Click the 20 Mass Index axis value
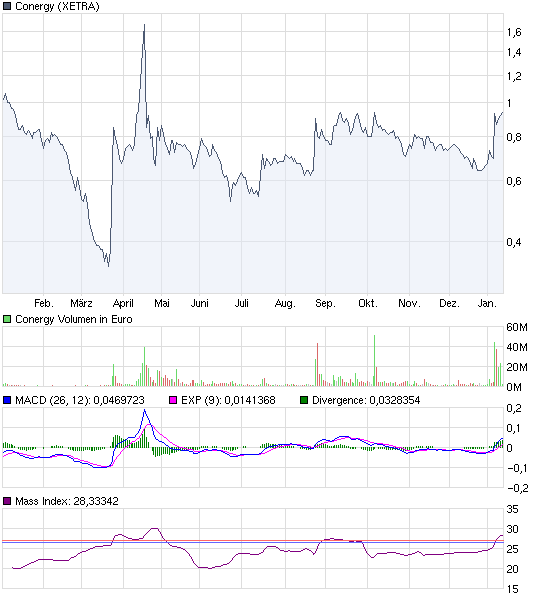 [513, 570]
